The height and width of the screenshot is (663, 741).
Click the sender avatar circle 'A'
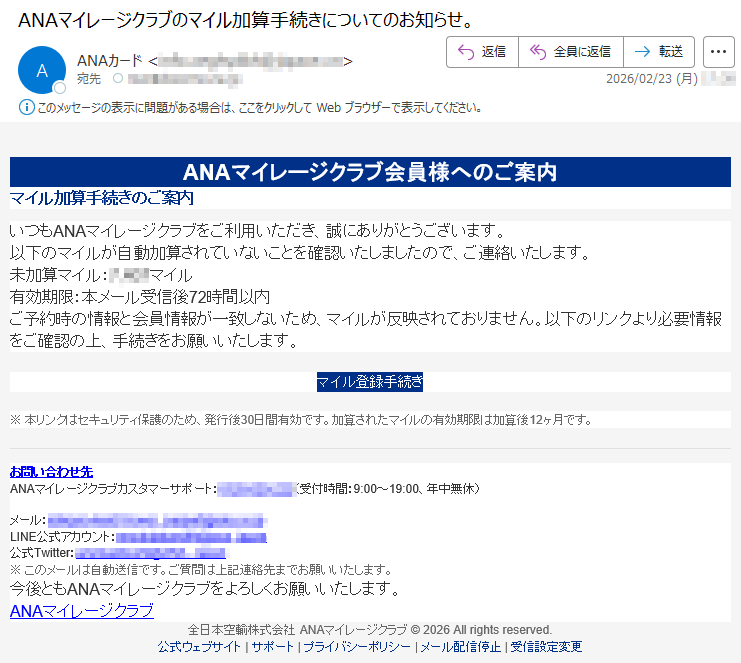click(x=42, y=70)
